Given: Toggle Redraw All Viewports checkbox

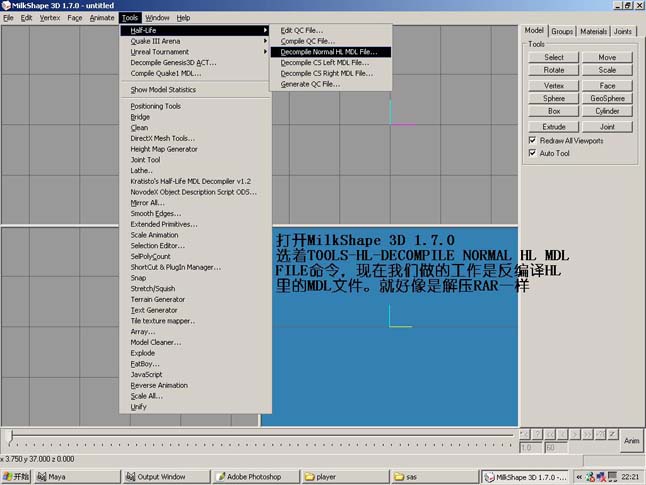Looking at the screenshot, I should click(x=532, y=140).
